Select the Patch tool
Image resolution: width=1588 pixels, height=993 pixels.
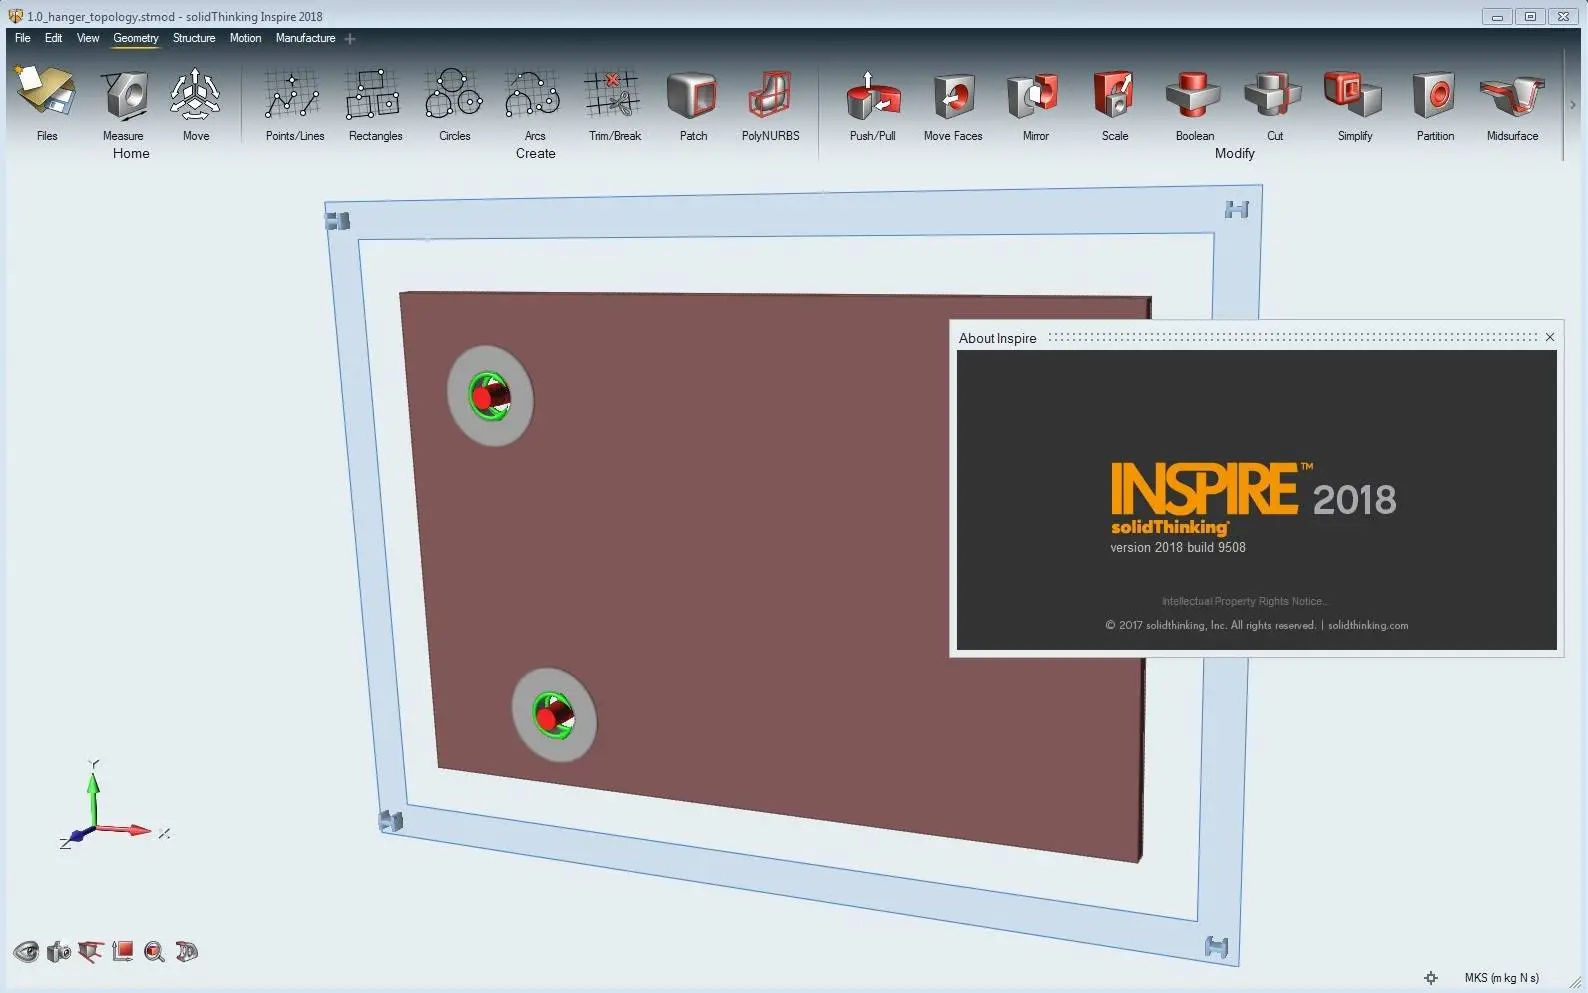693,96
